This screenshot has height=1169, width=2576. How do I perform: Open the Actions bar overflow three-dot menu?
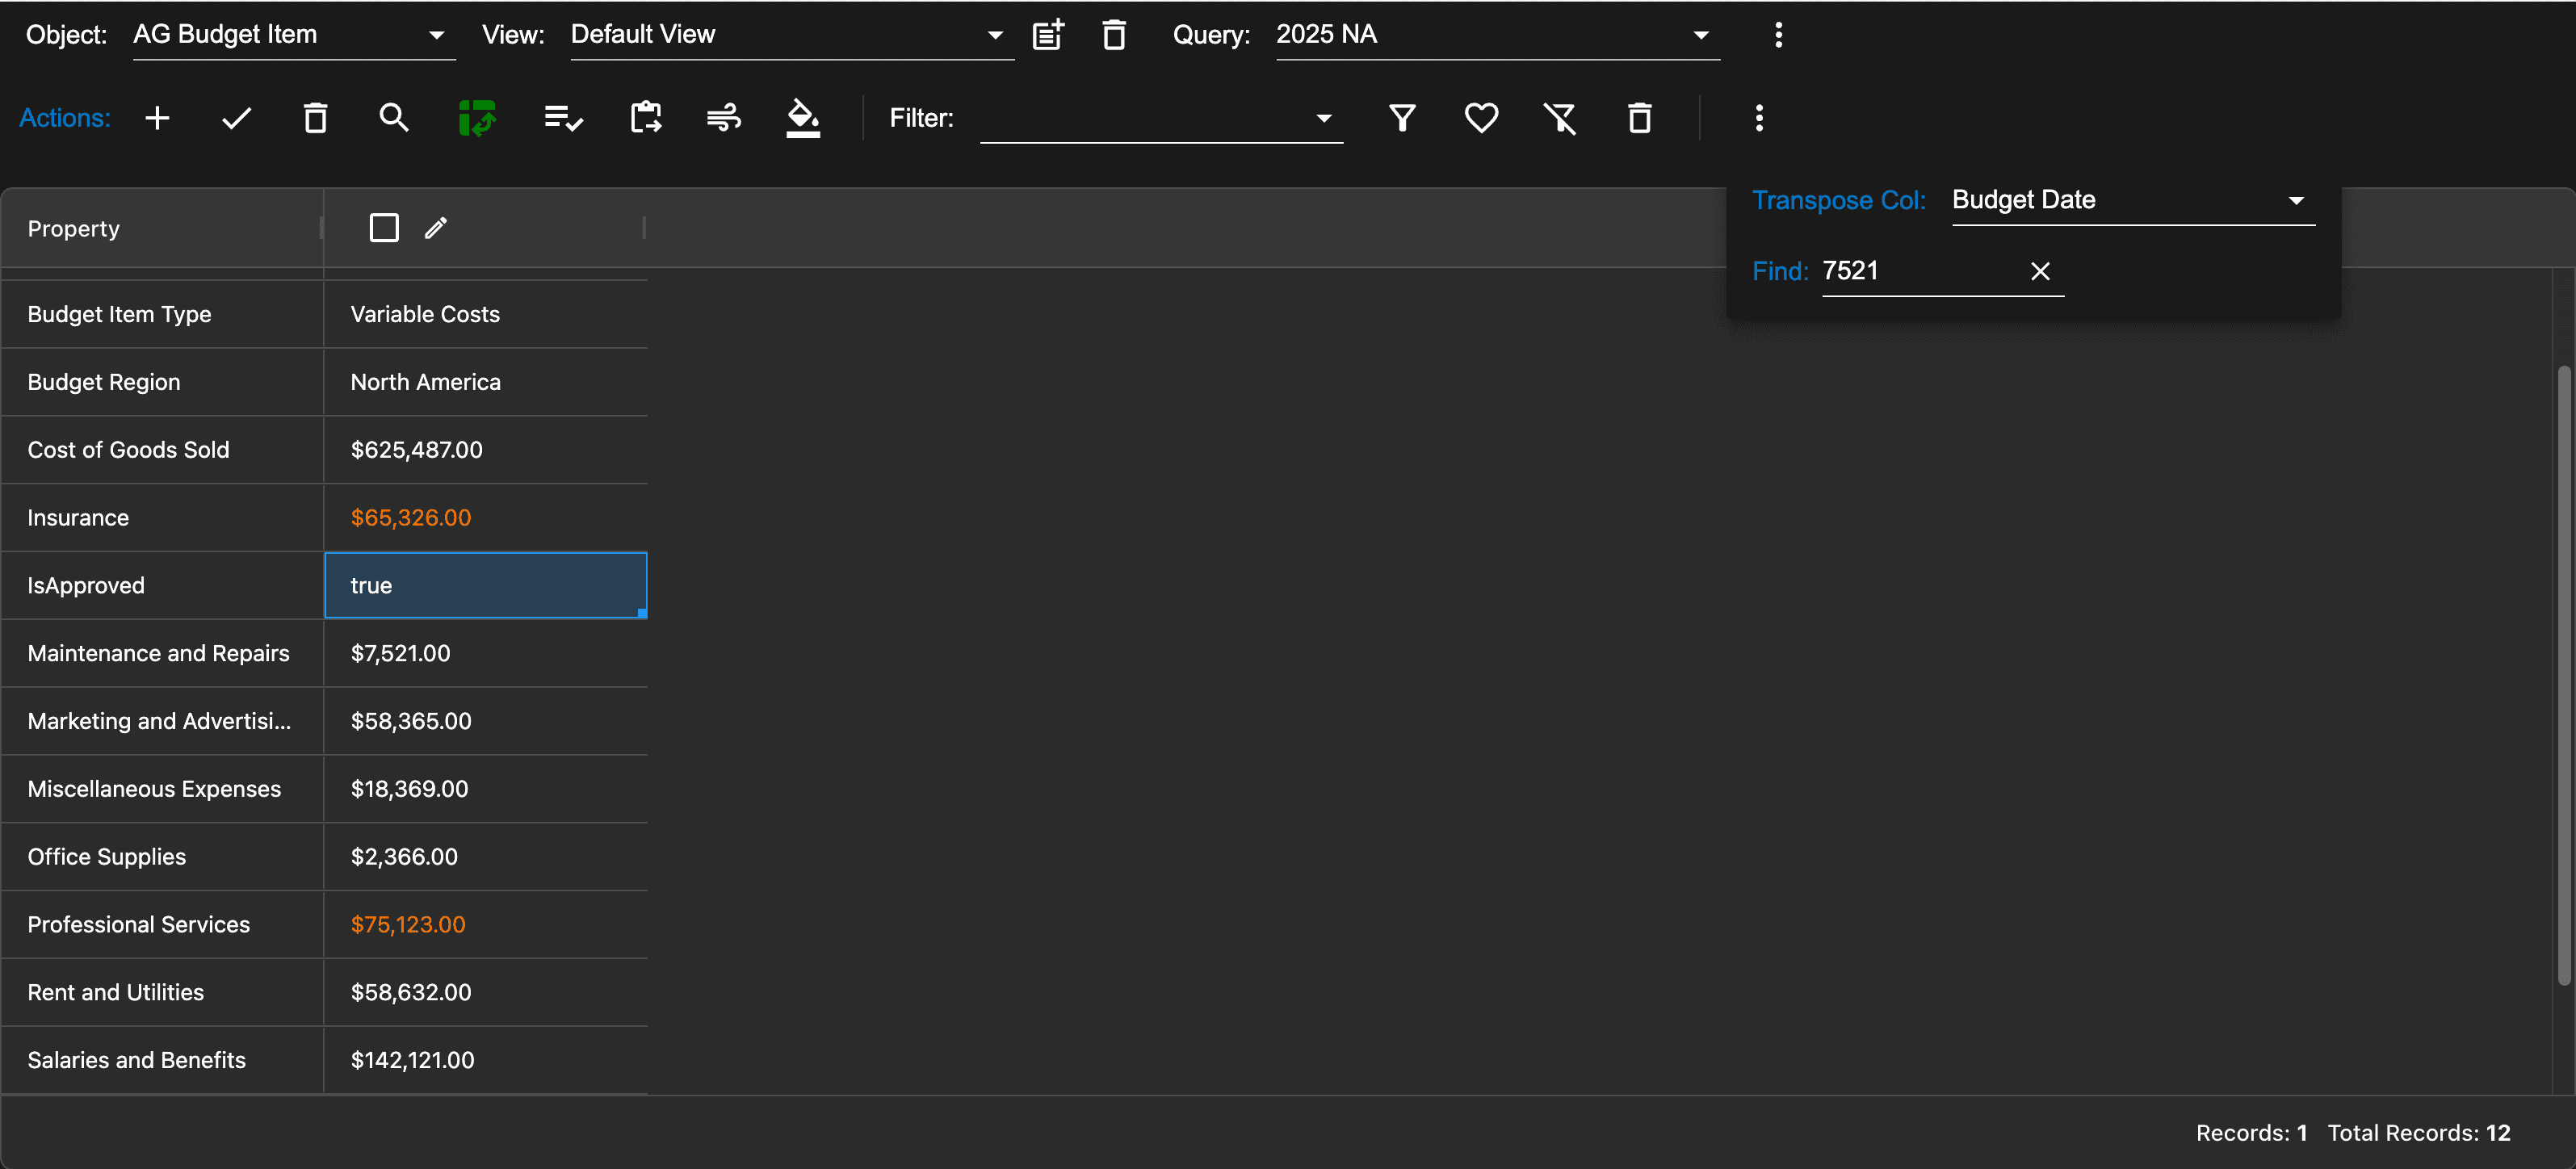[x=1759, y=118]
